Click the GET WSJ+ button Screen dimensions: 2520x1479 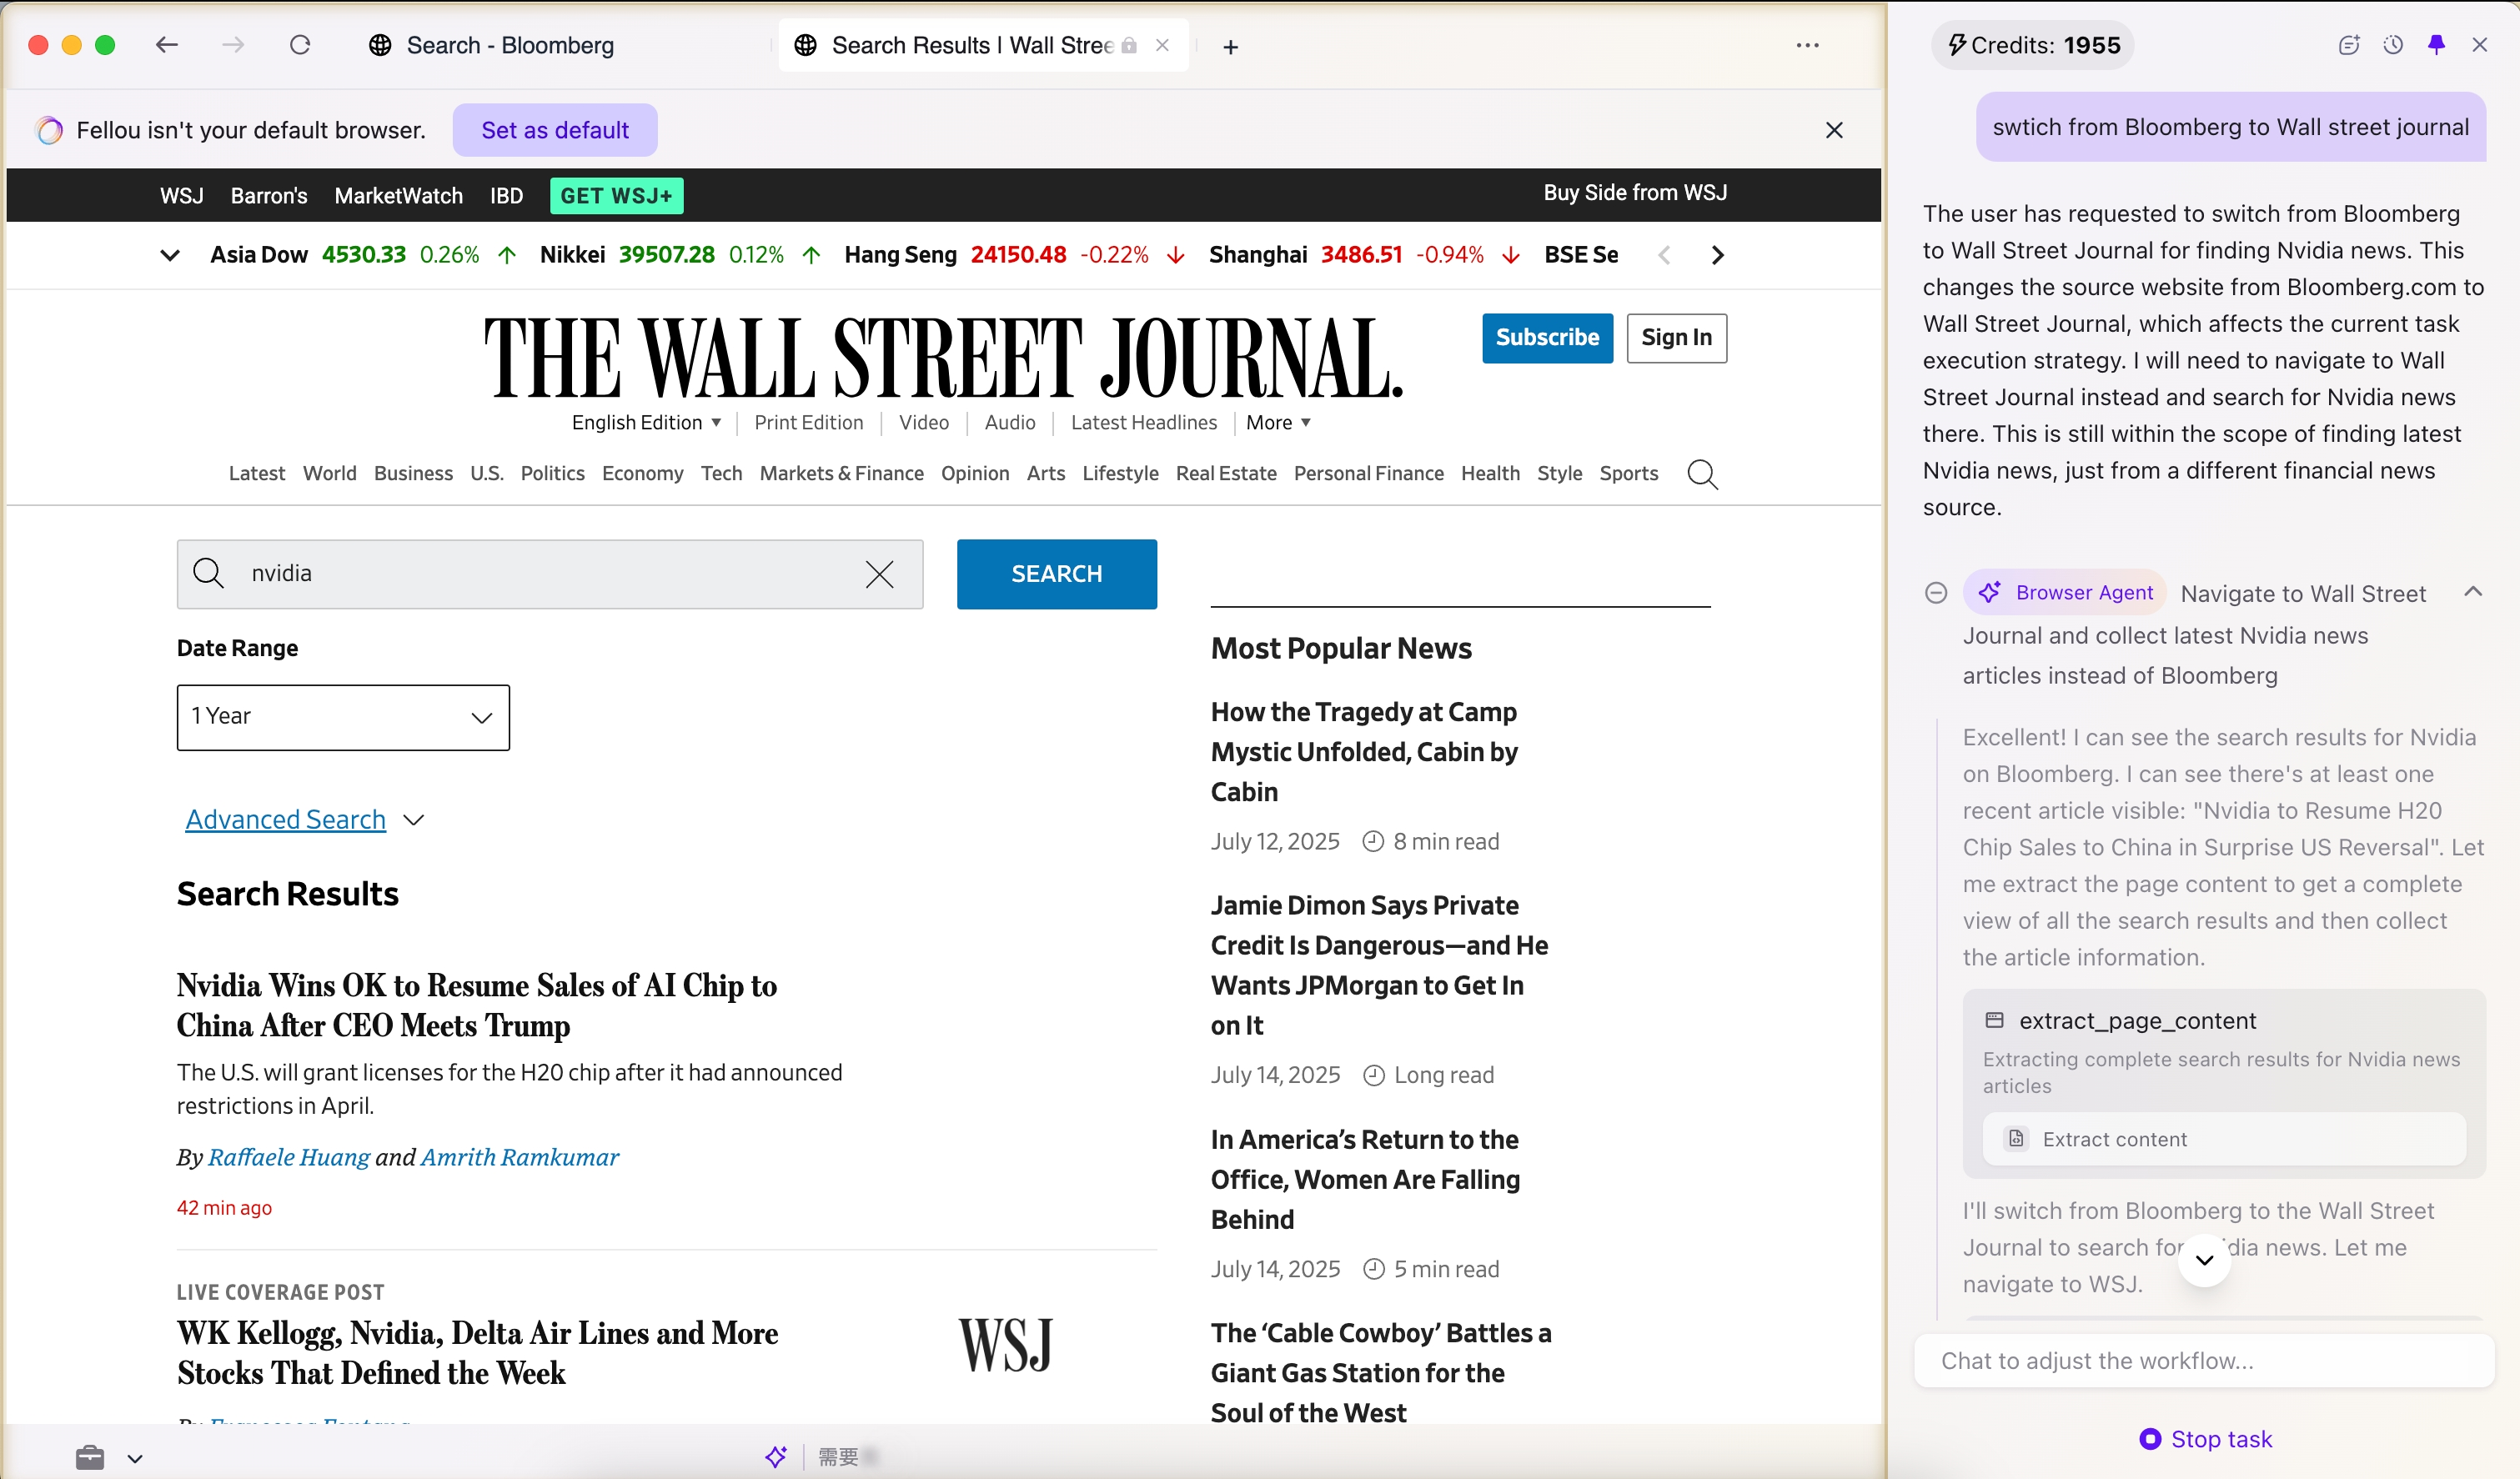[x=616, y=196]
